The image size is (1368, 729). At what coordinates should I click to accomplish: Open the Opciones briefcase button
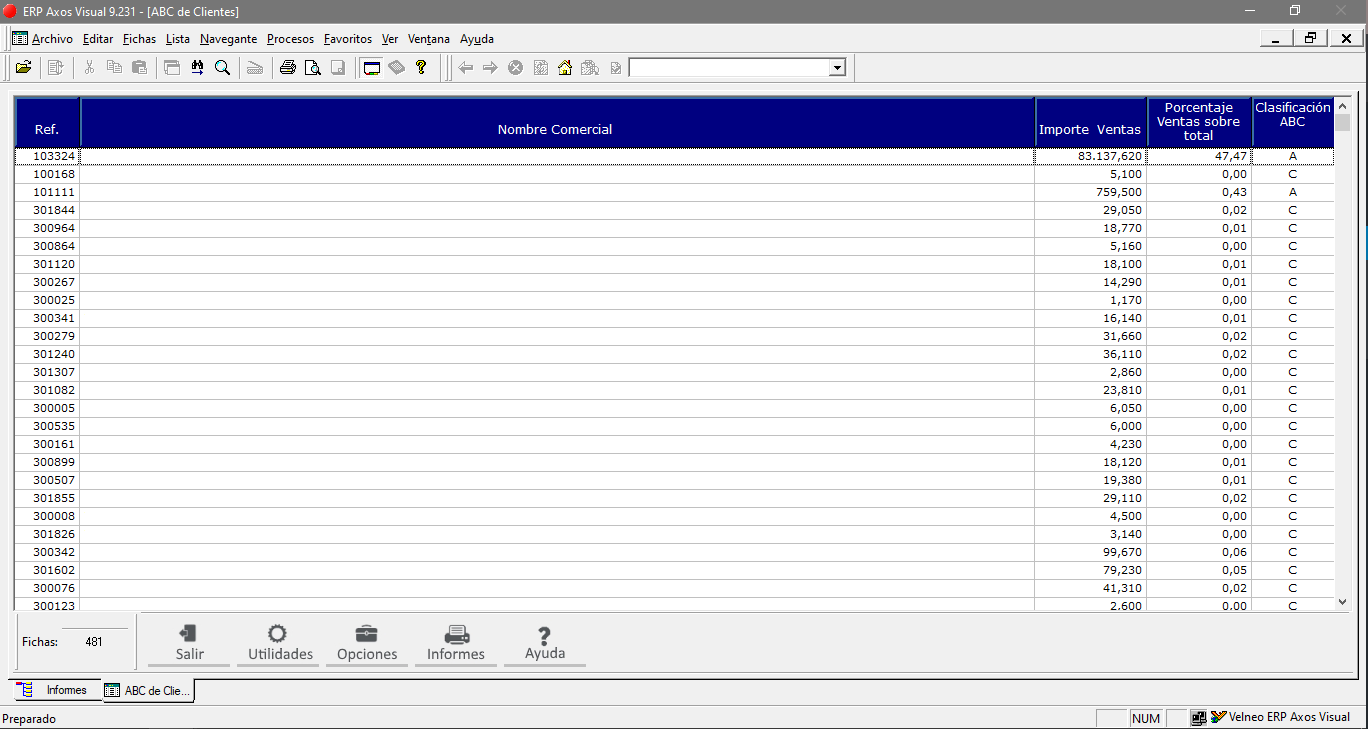pos(367,643)
